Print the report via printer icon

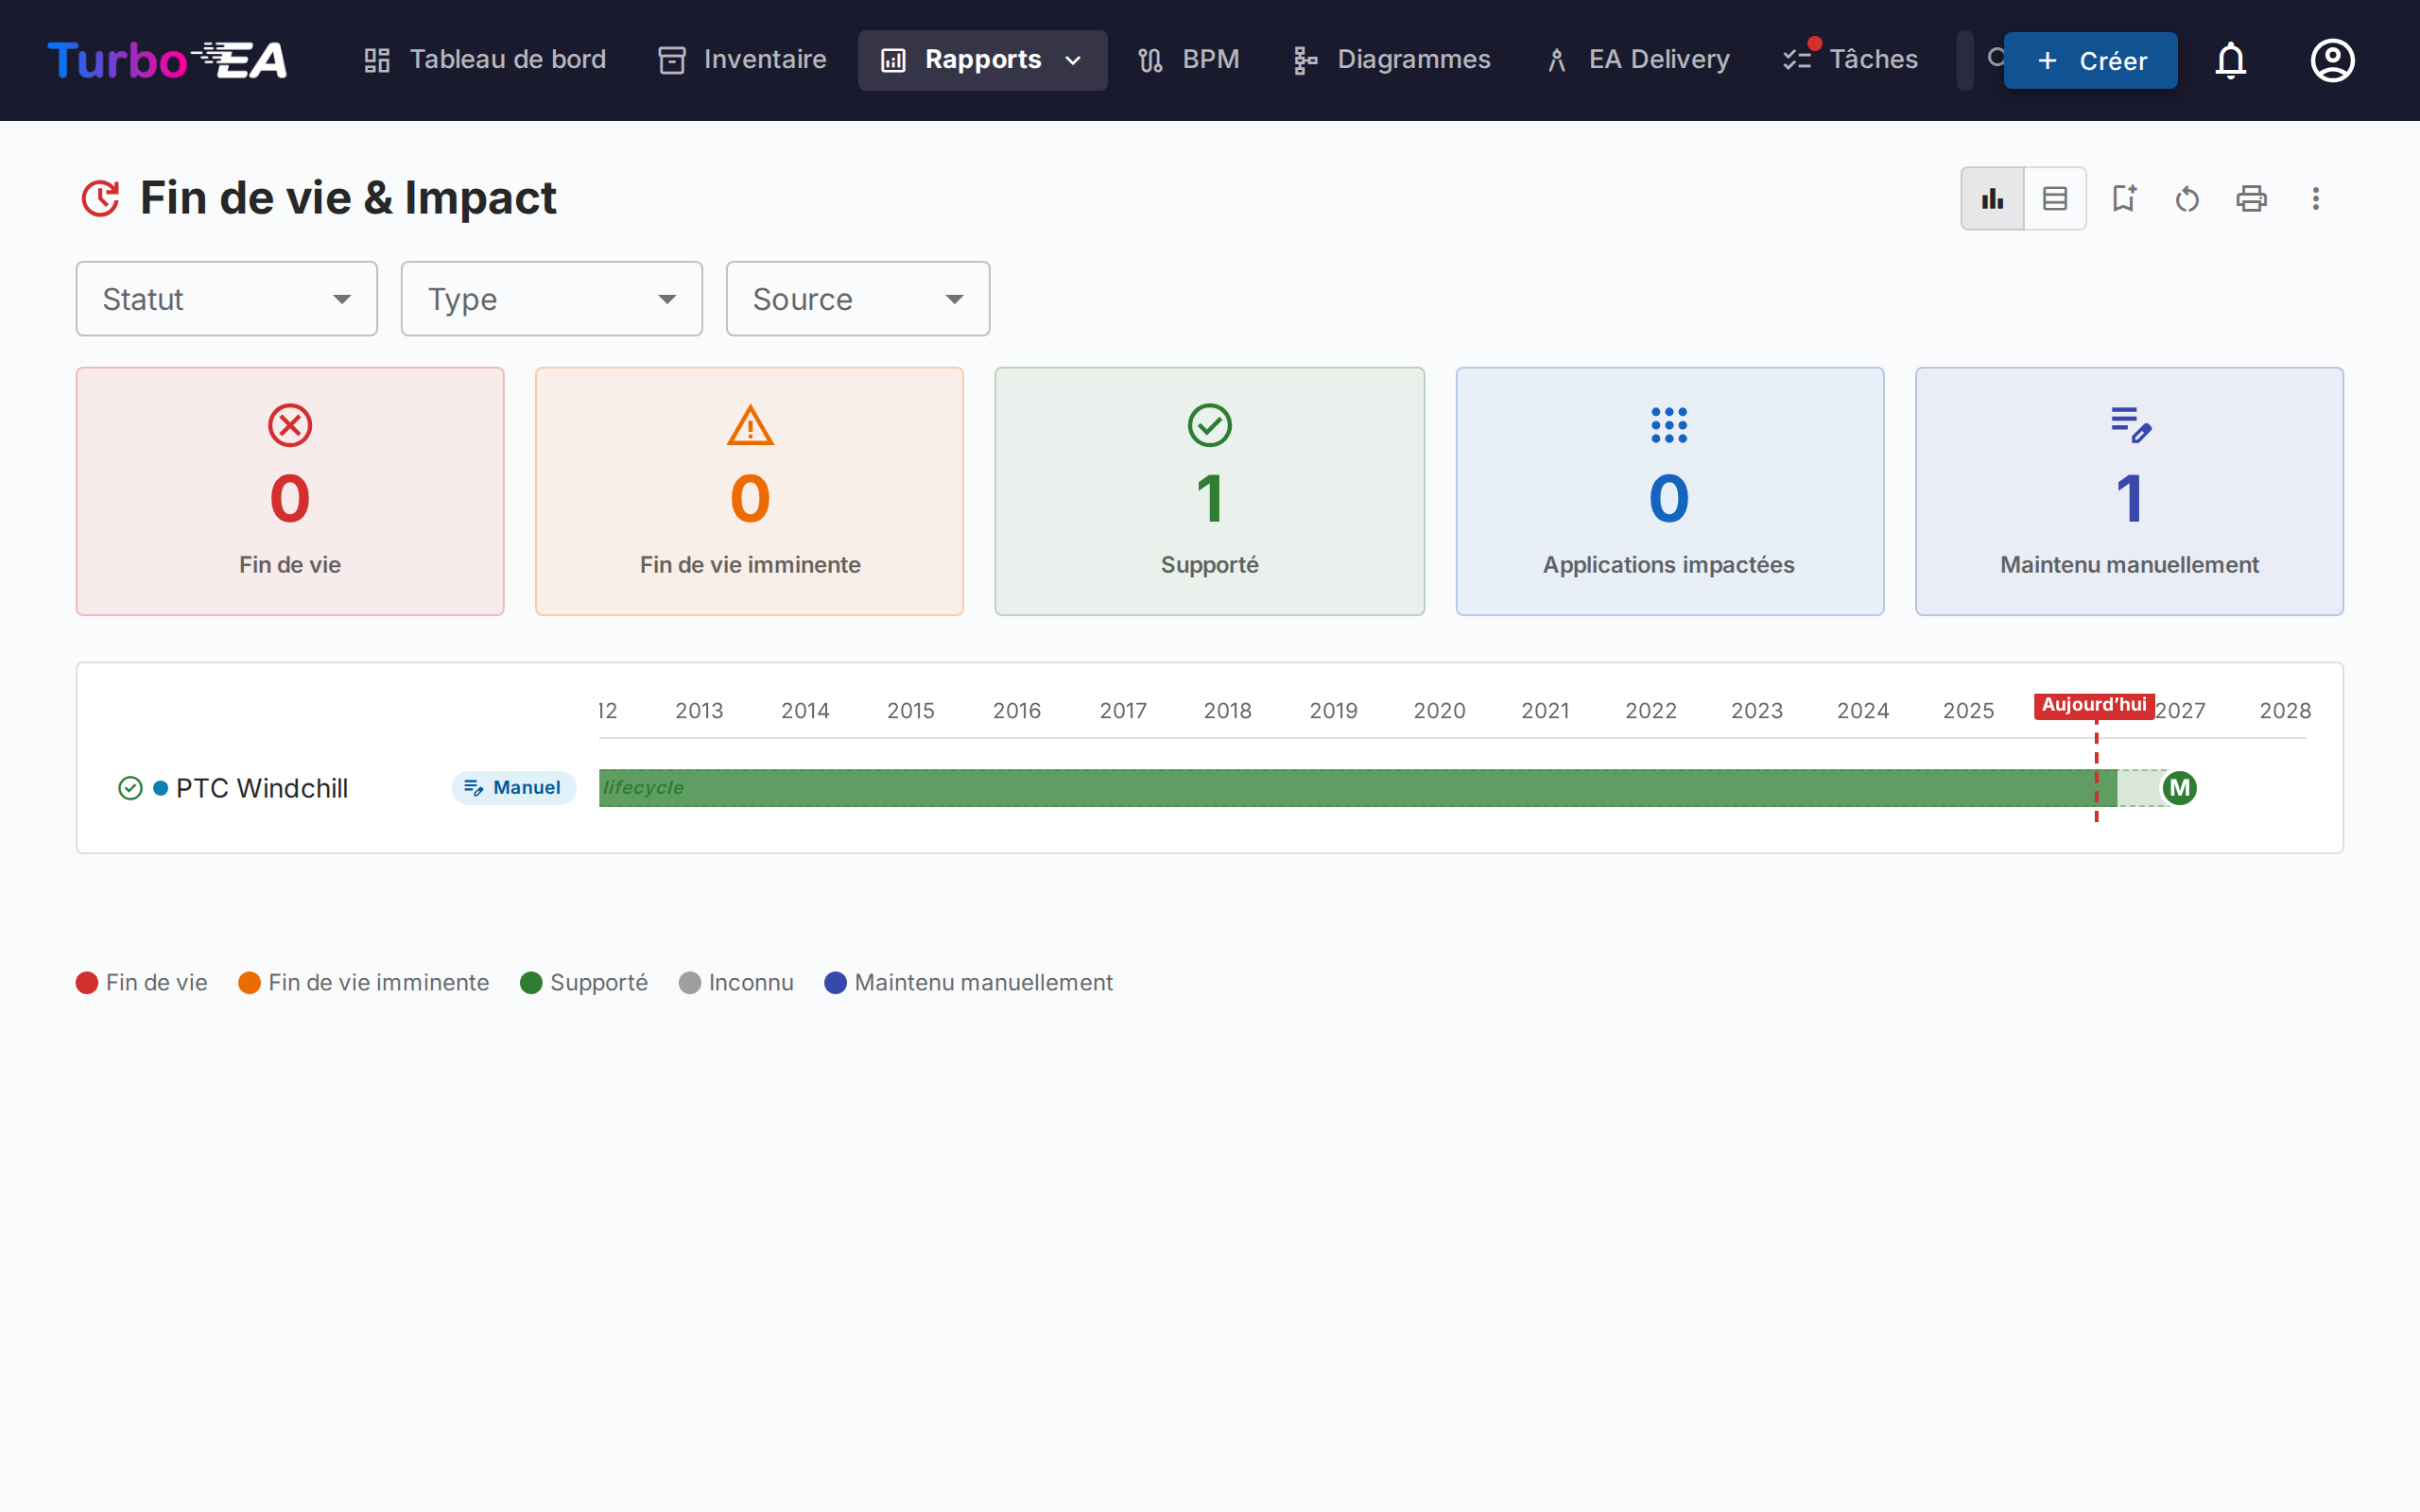[2251, 199]
